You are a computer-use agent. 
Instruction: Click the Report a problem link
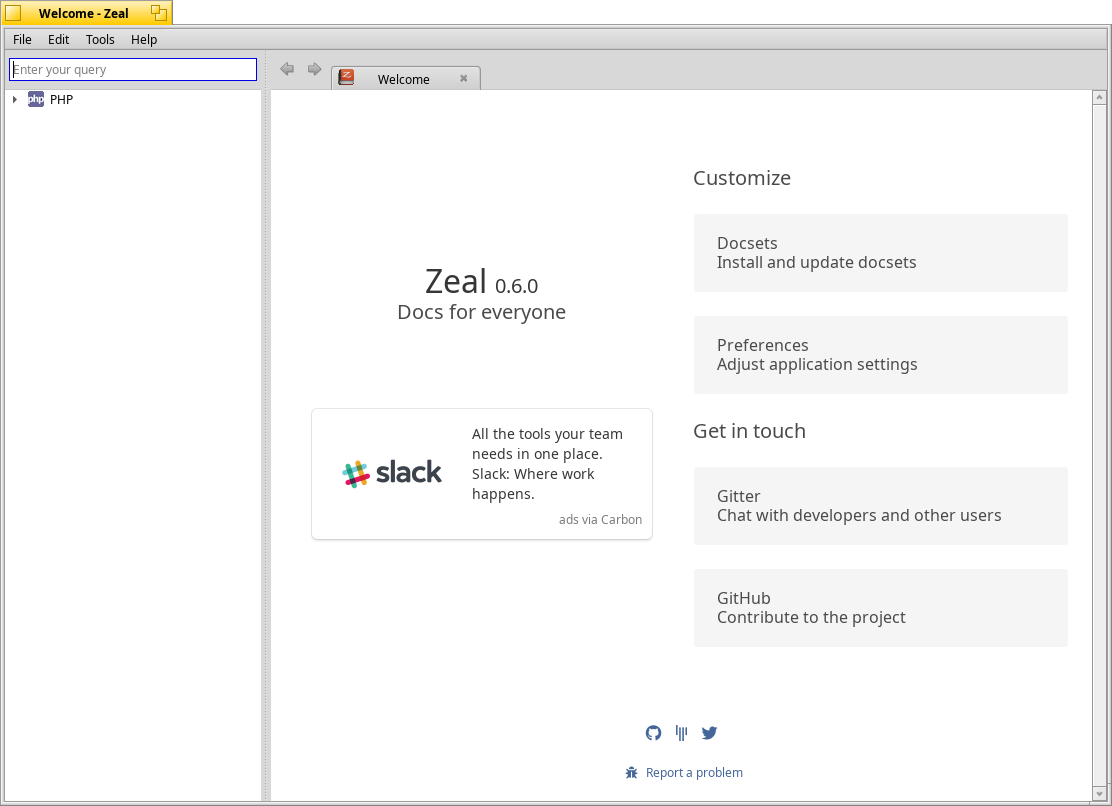point(694,773)
